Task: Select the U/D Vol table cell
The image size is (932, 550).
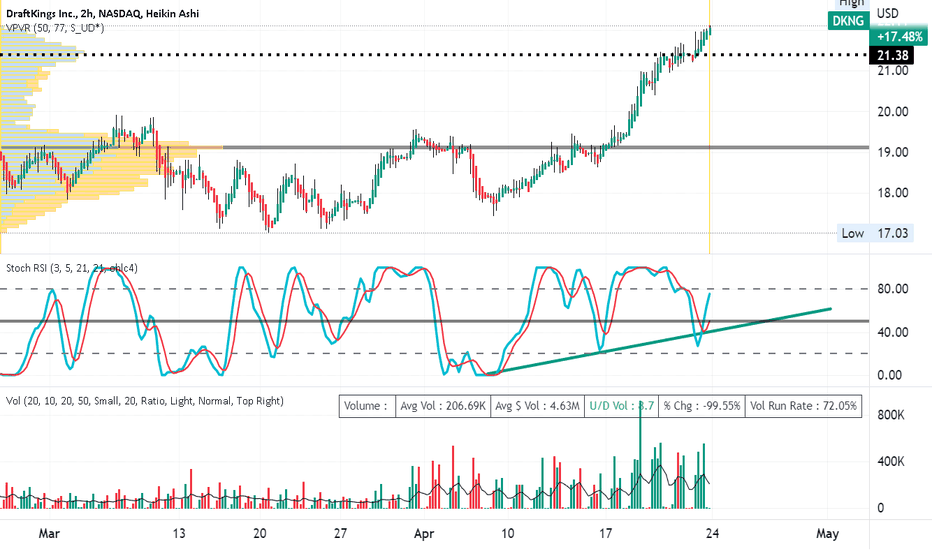Action: (621, 406)
